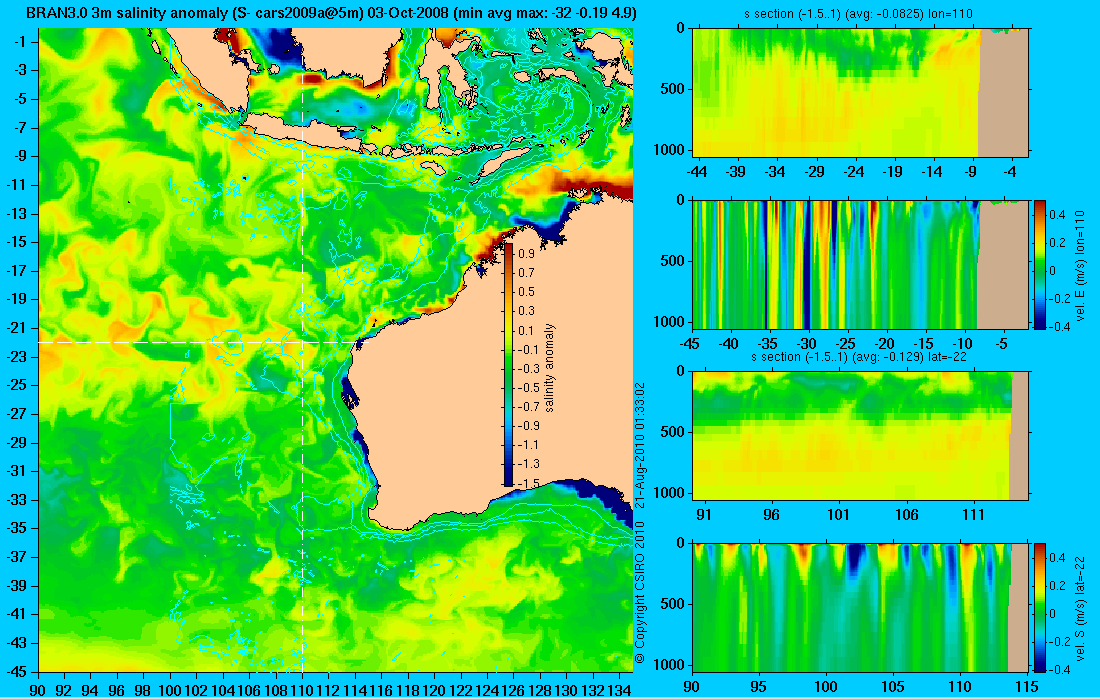Click the -4 tick on top section axis
The height and width of the screenshot is (700, 1100).
(x=1010, y=171)
